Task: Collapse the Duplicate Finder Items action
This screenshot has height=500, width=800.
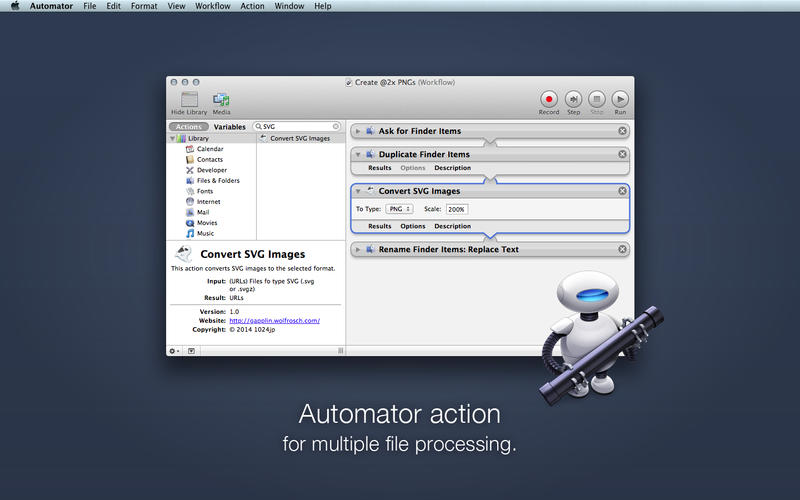Action: point(358,155)
